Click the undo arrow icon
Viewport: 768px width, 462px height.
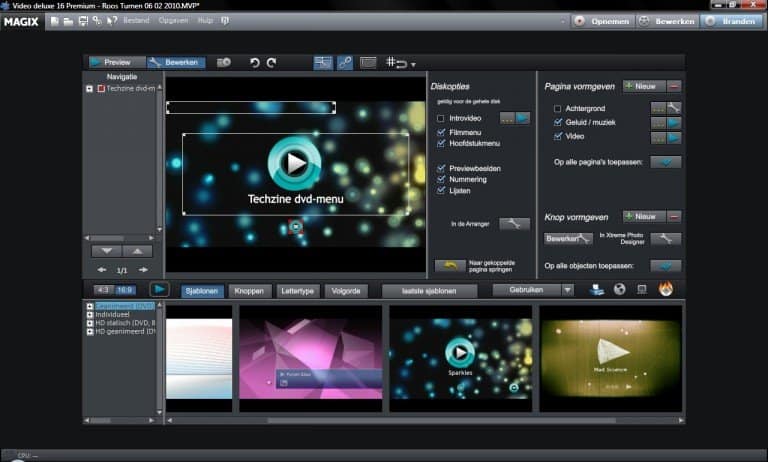[x=255, y=63]
